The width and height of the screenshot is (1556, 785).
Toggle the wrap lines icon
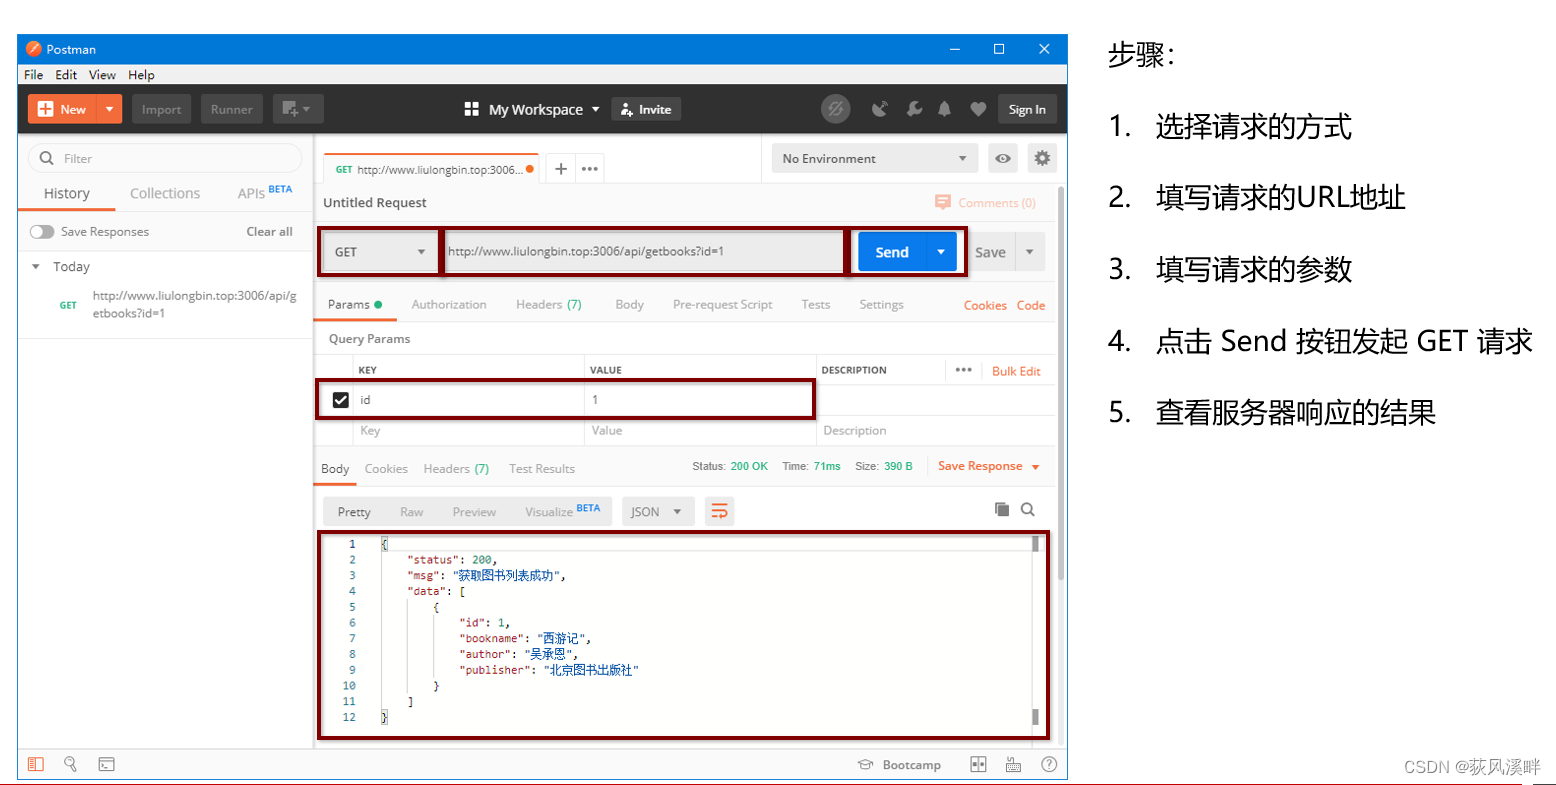[x=719, y=511]
